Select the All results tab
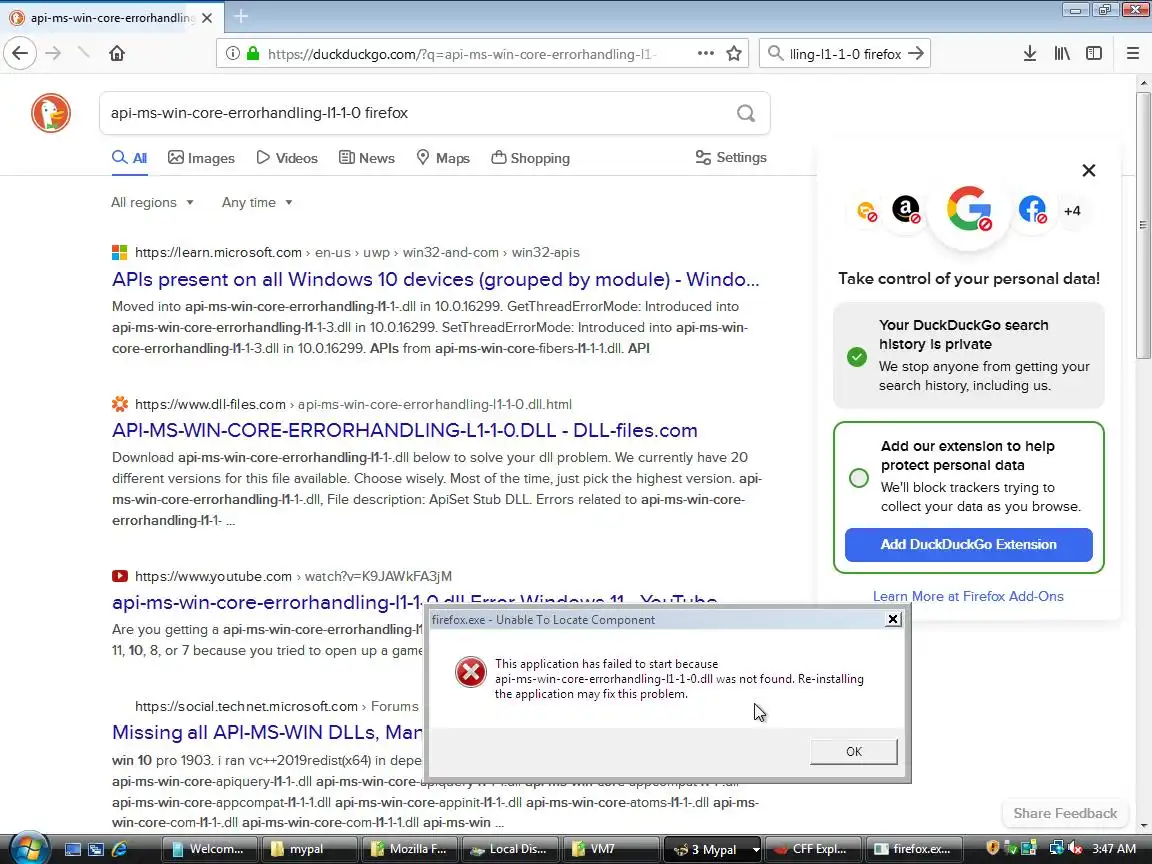Viewport: 1152px width, 864px height. (x=129, y=157)
